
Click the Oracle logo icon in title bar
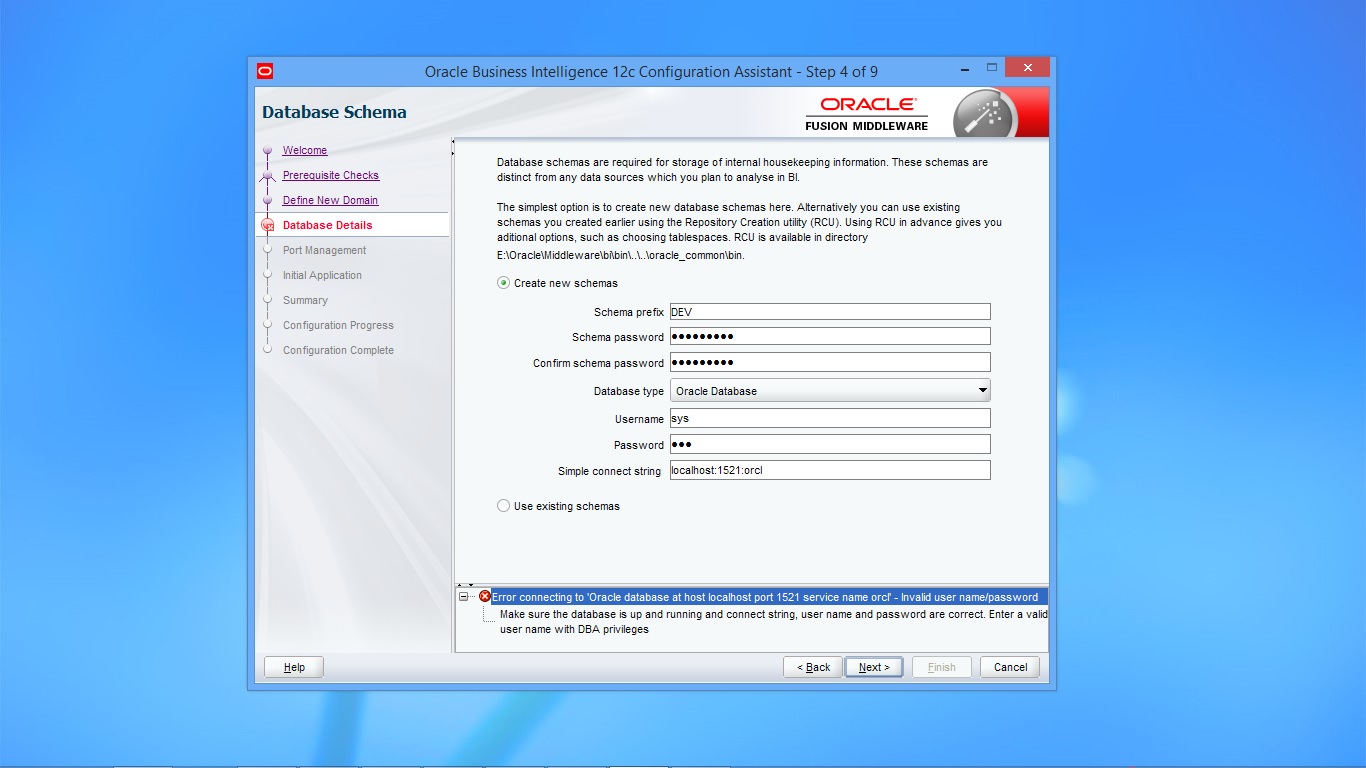click(x=265, y=71)
